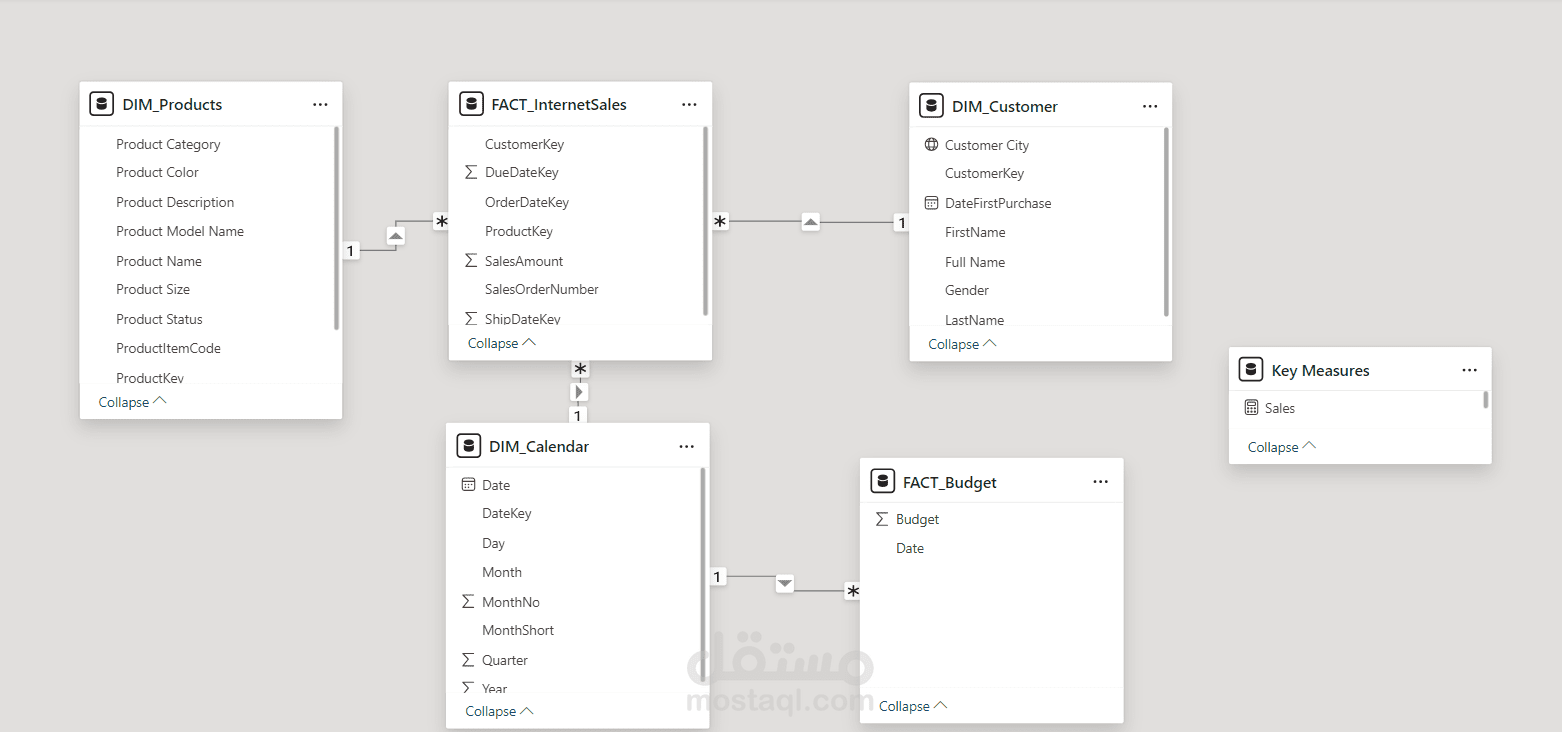Click the calculator icon next to Sales measure

1251,408
